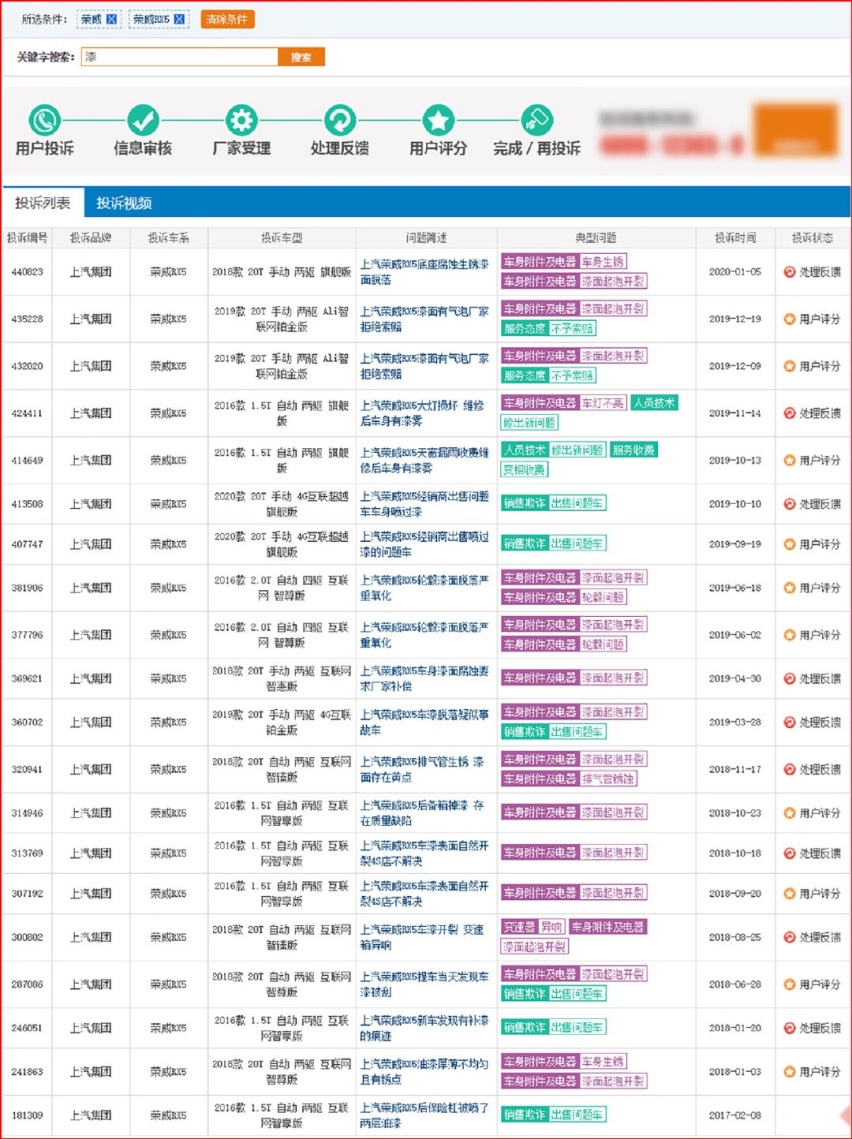Click the 投诉状态 column header
Screen dimensions: 852x1139
[x=813, y=238]
